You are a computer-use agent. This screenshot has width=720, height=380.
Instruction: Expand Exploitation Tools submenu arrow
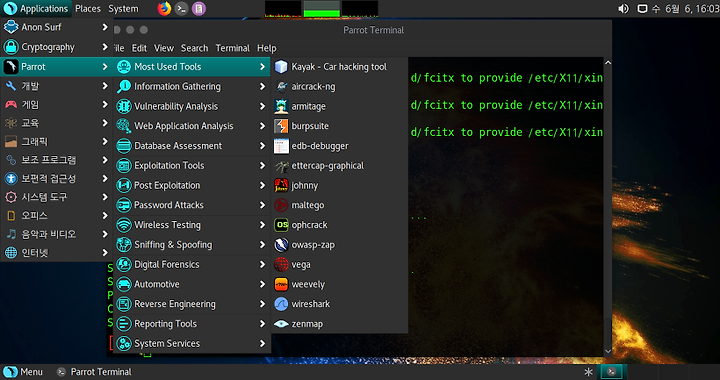pos(262,165)
